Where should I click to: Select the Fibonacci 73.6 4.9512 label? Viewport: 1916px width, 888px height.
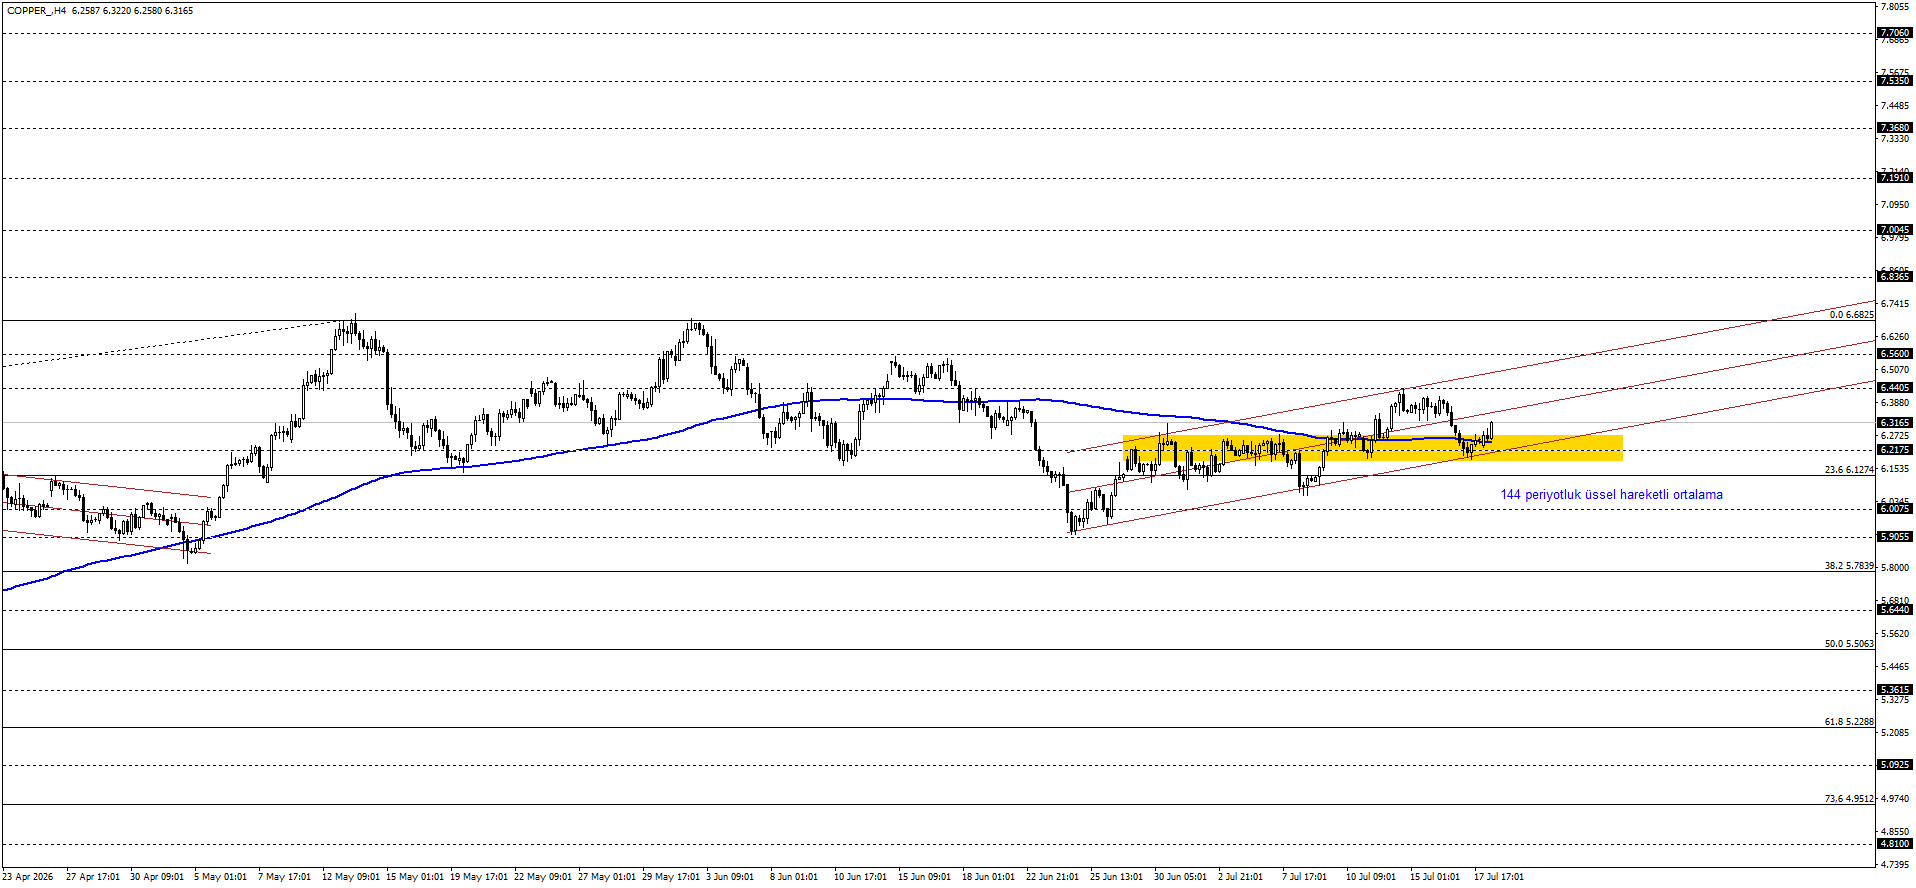pyautogui.click(x=1849, y=799)
